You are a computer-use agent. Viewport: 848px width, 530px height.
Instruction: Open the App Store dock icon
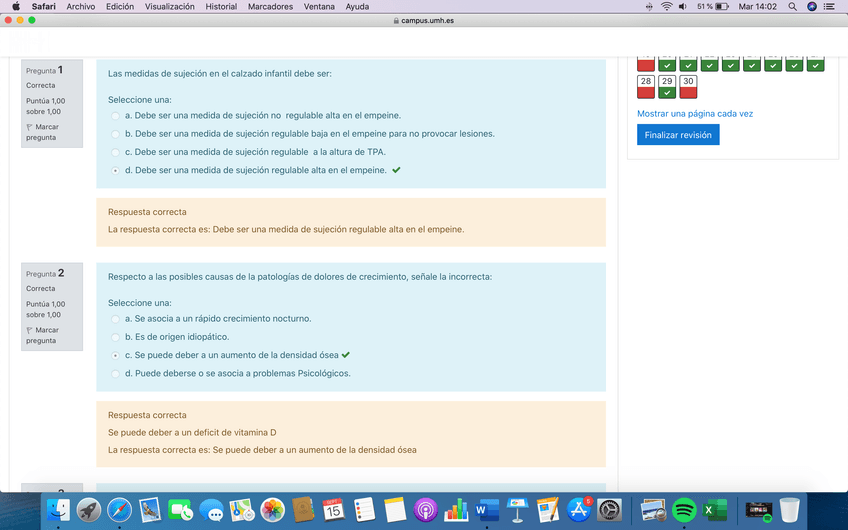click(578, 510)
